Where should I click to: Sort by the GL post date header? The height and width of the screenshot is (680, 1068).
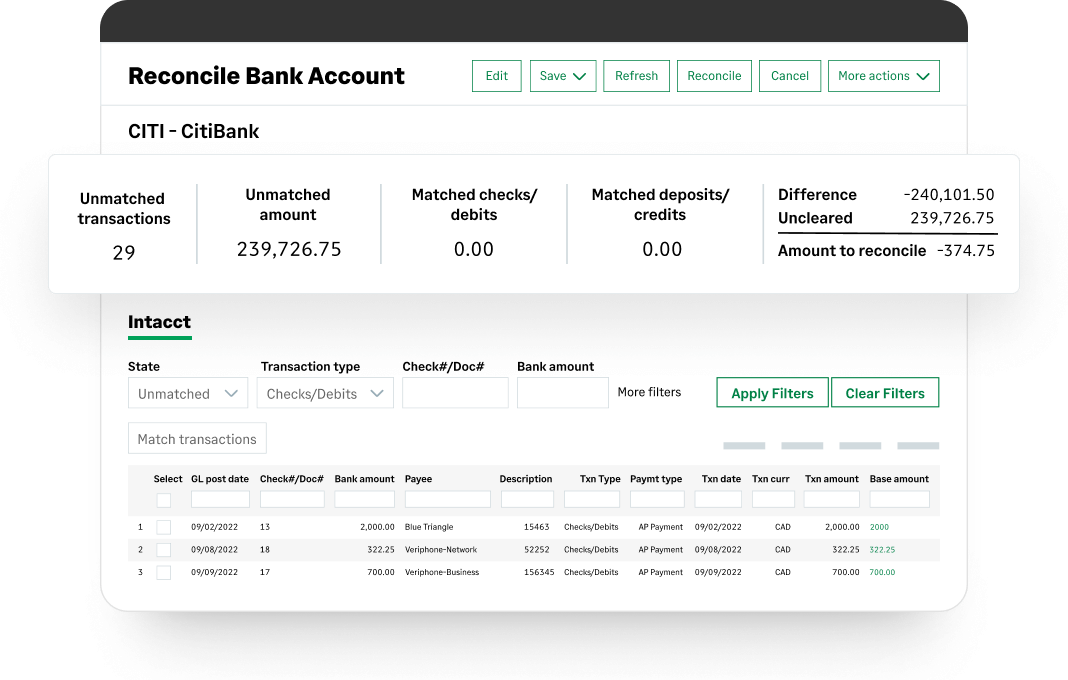coord(220,479)
